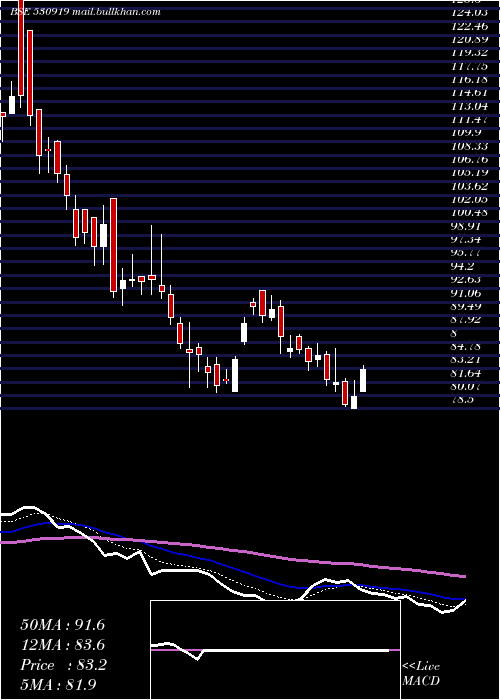
Task: Click the 114.61 price axis label
Action: click(469, 93)
